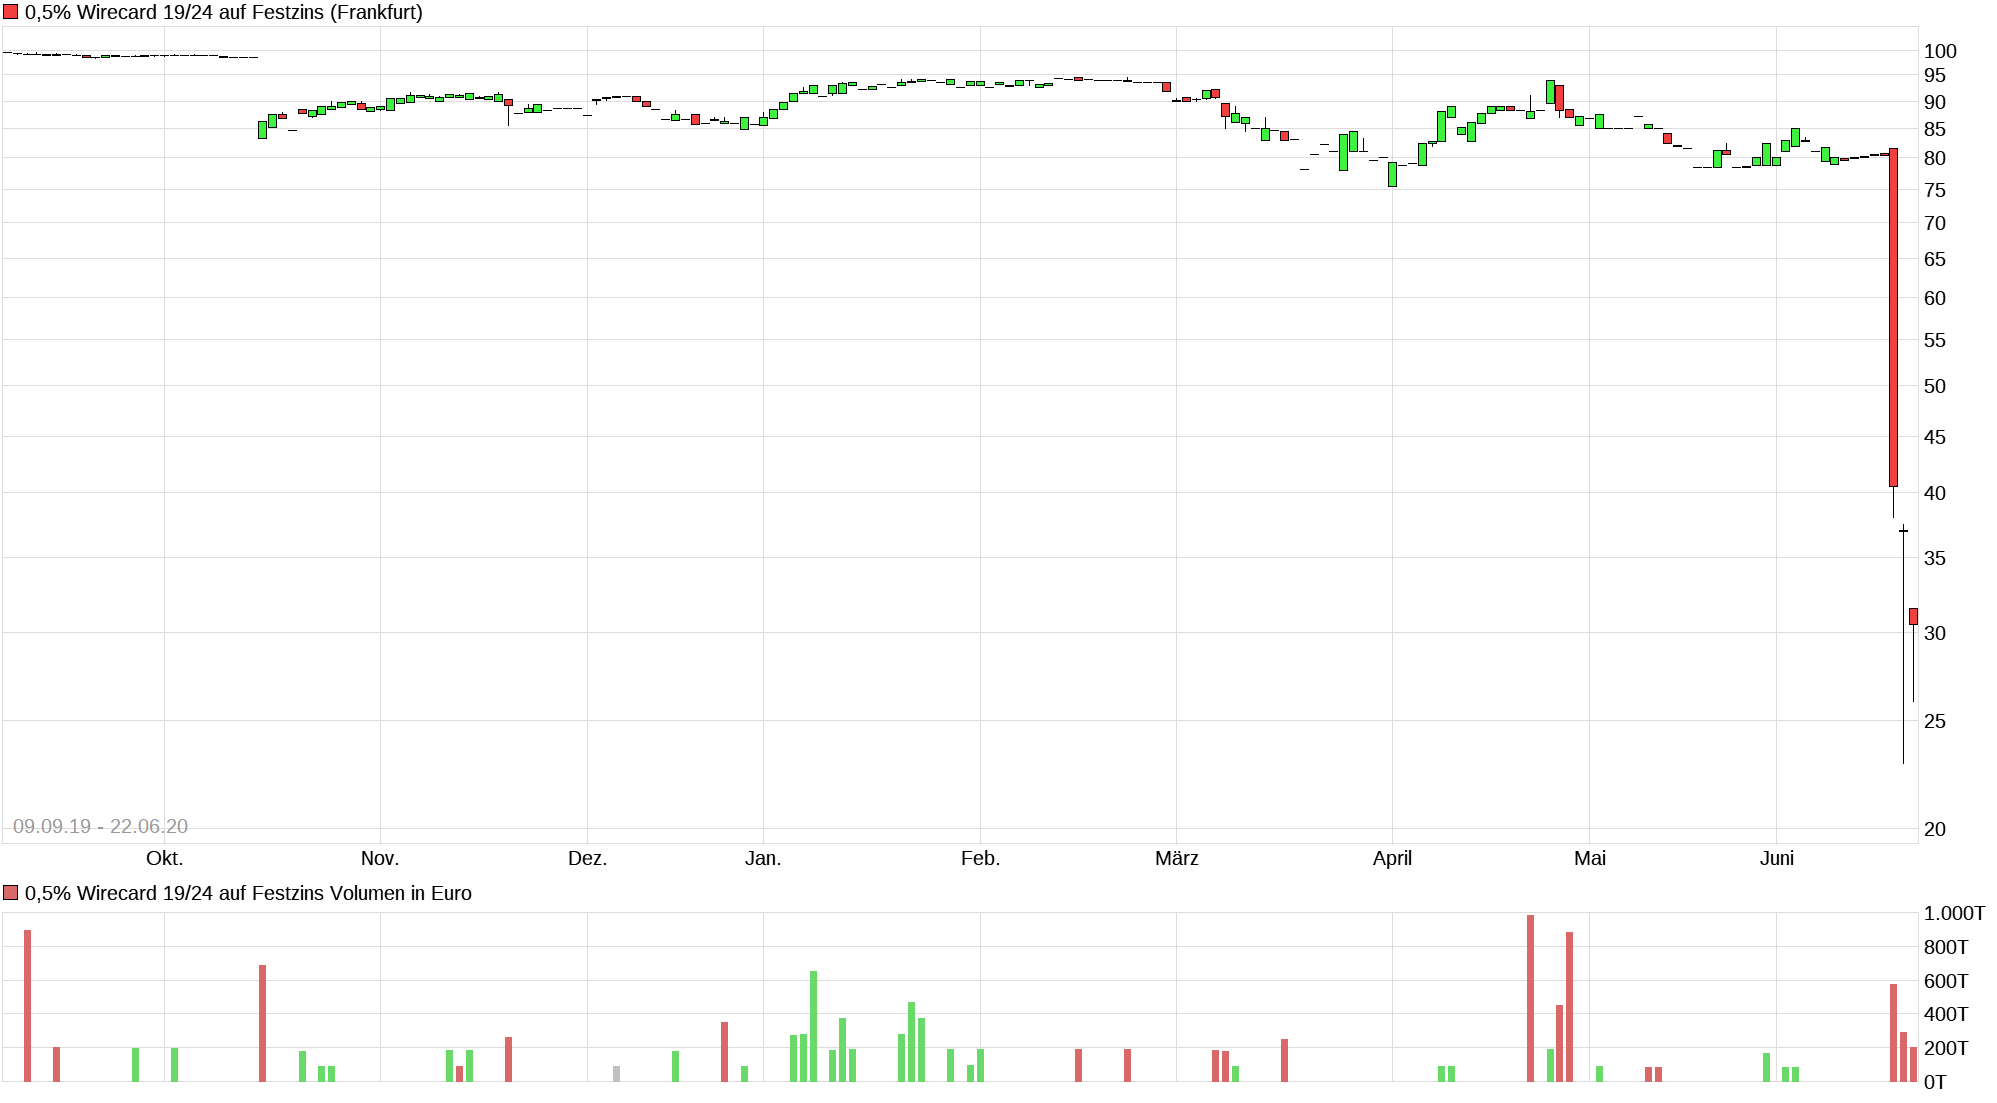The width and height of the screenshot is (1997, 1103).
Task: Click price axis value 90
Action: tap(1935, 102)
